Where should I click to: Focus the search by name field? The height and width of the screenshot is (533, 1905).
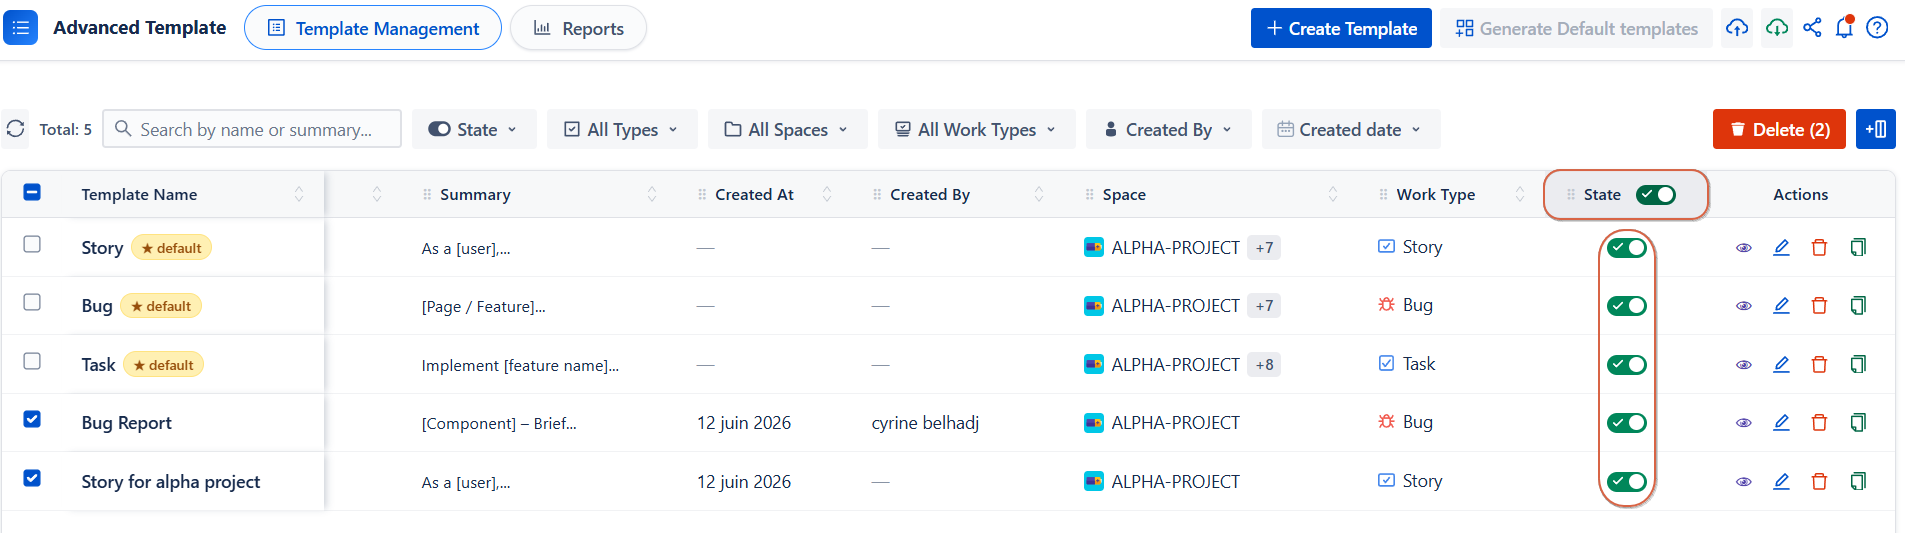coord(252,129)
